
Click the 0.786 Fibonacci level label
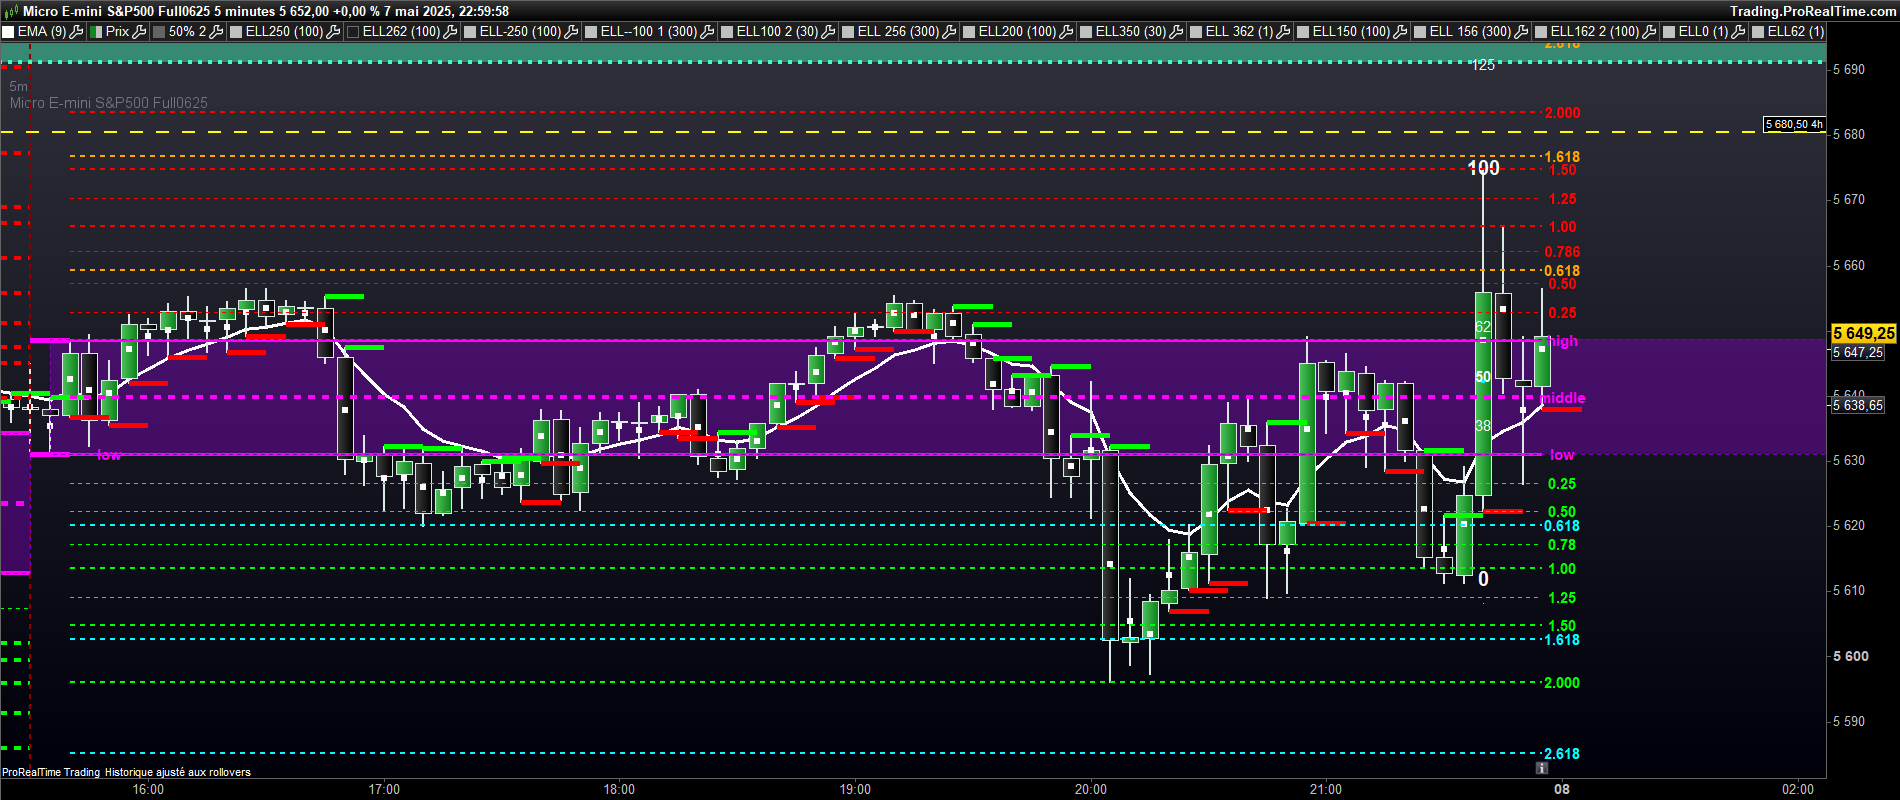pos(1562,252)
